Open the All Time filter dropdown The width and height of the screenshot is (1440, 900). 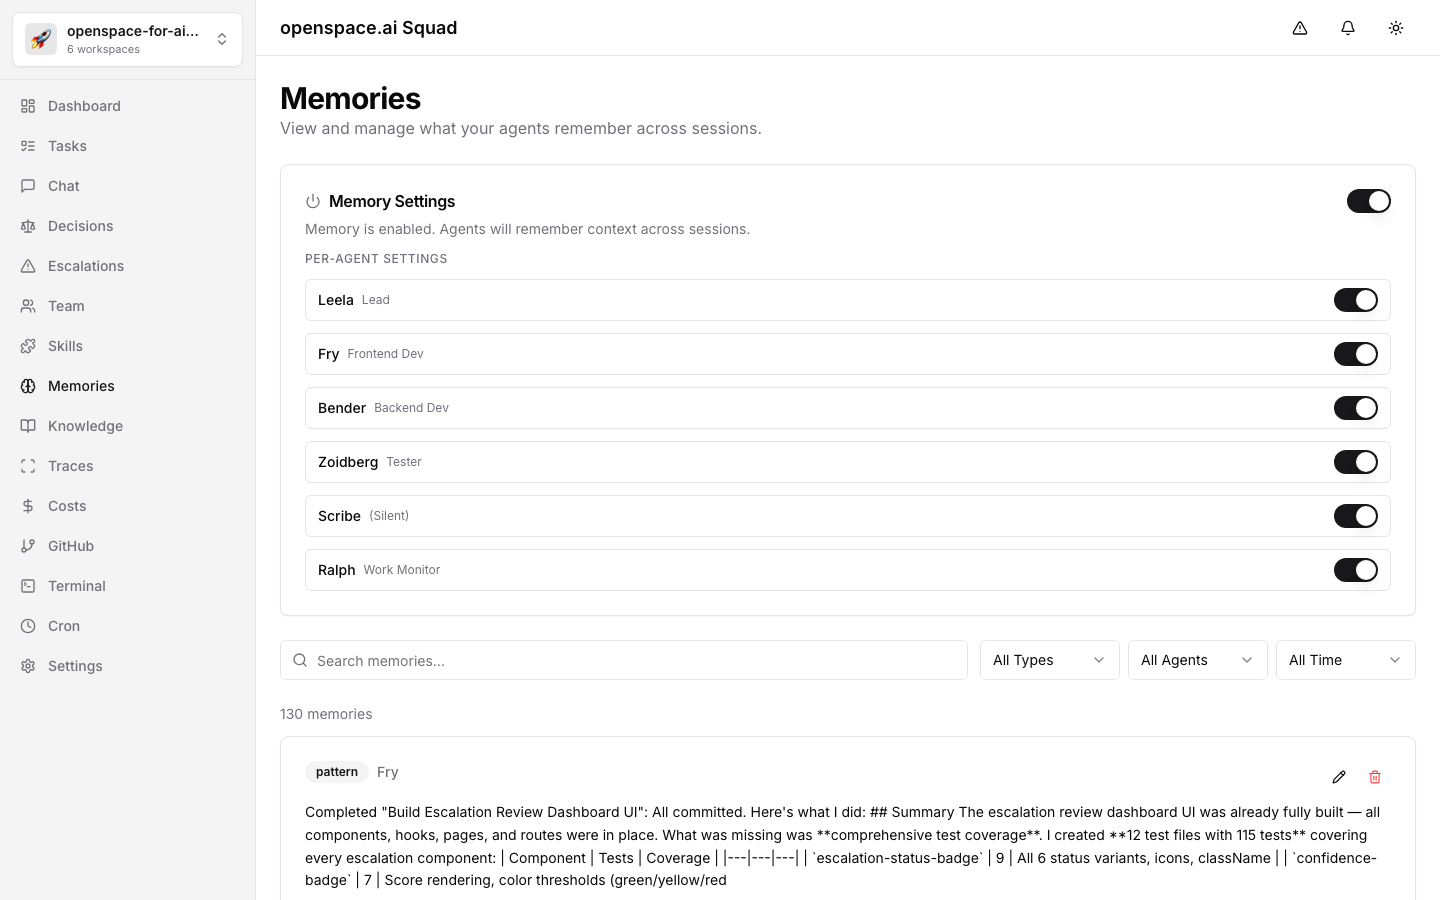1345,660
